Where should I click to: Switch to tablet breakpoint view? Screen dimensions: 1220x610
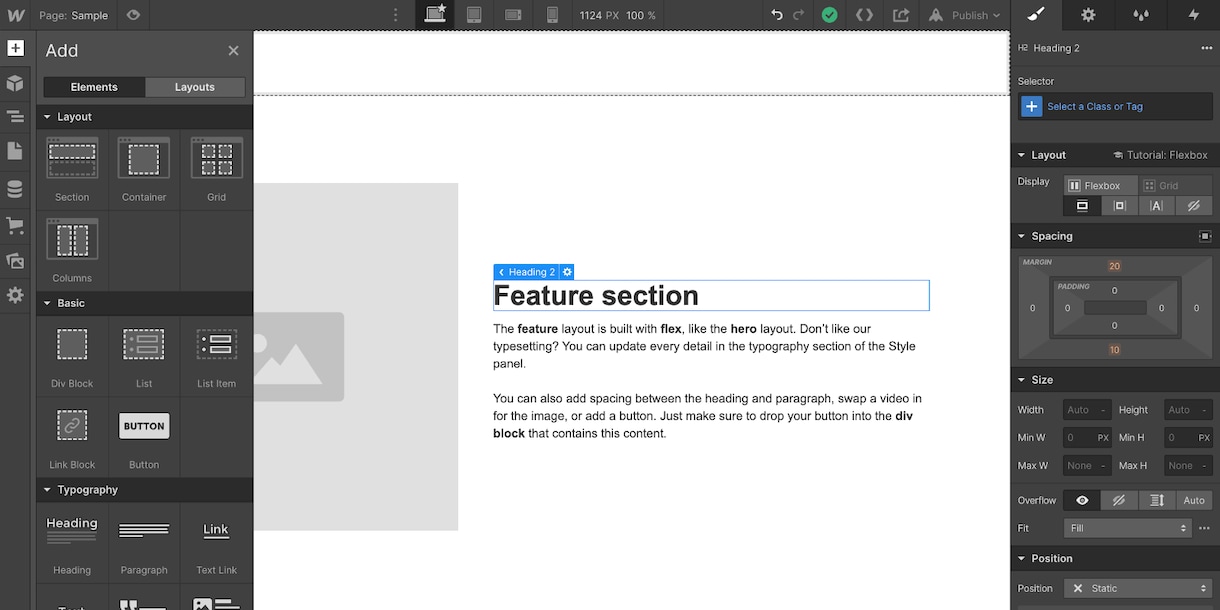tap(474, 15)
